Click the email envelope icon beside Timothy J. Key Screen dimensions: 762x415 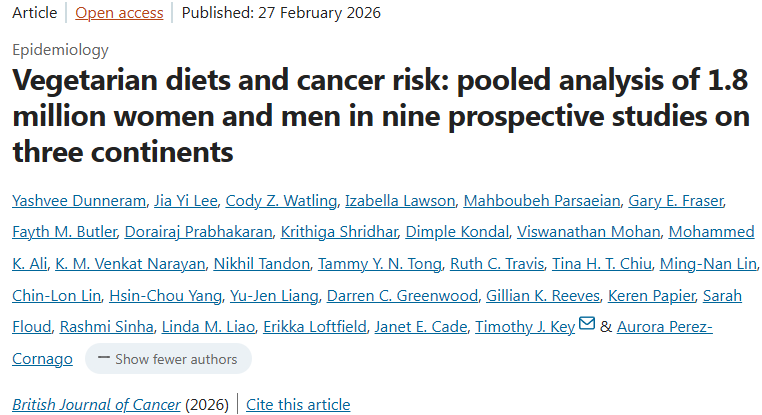tap(587, 326)
